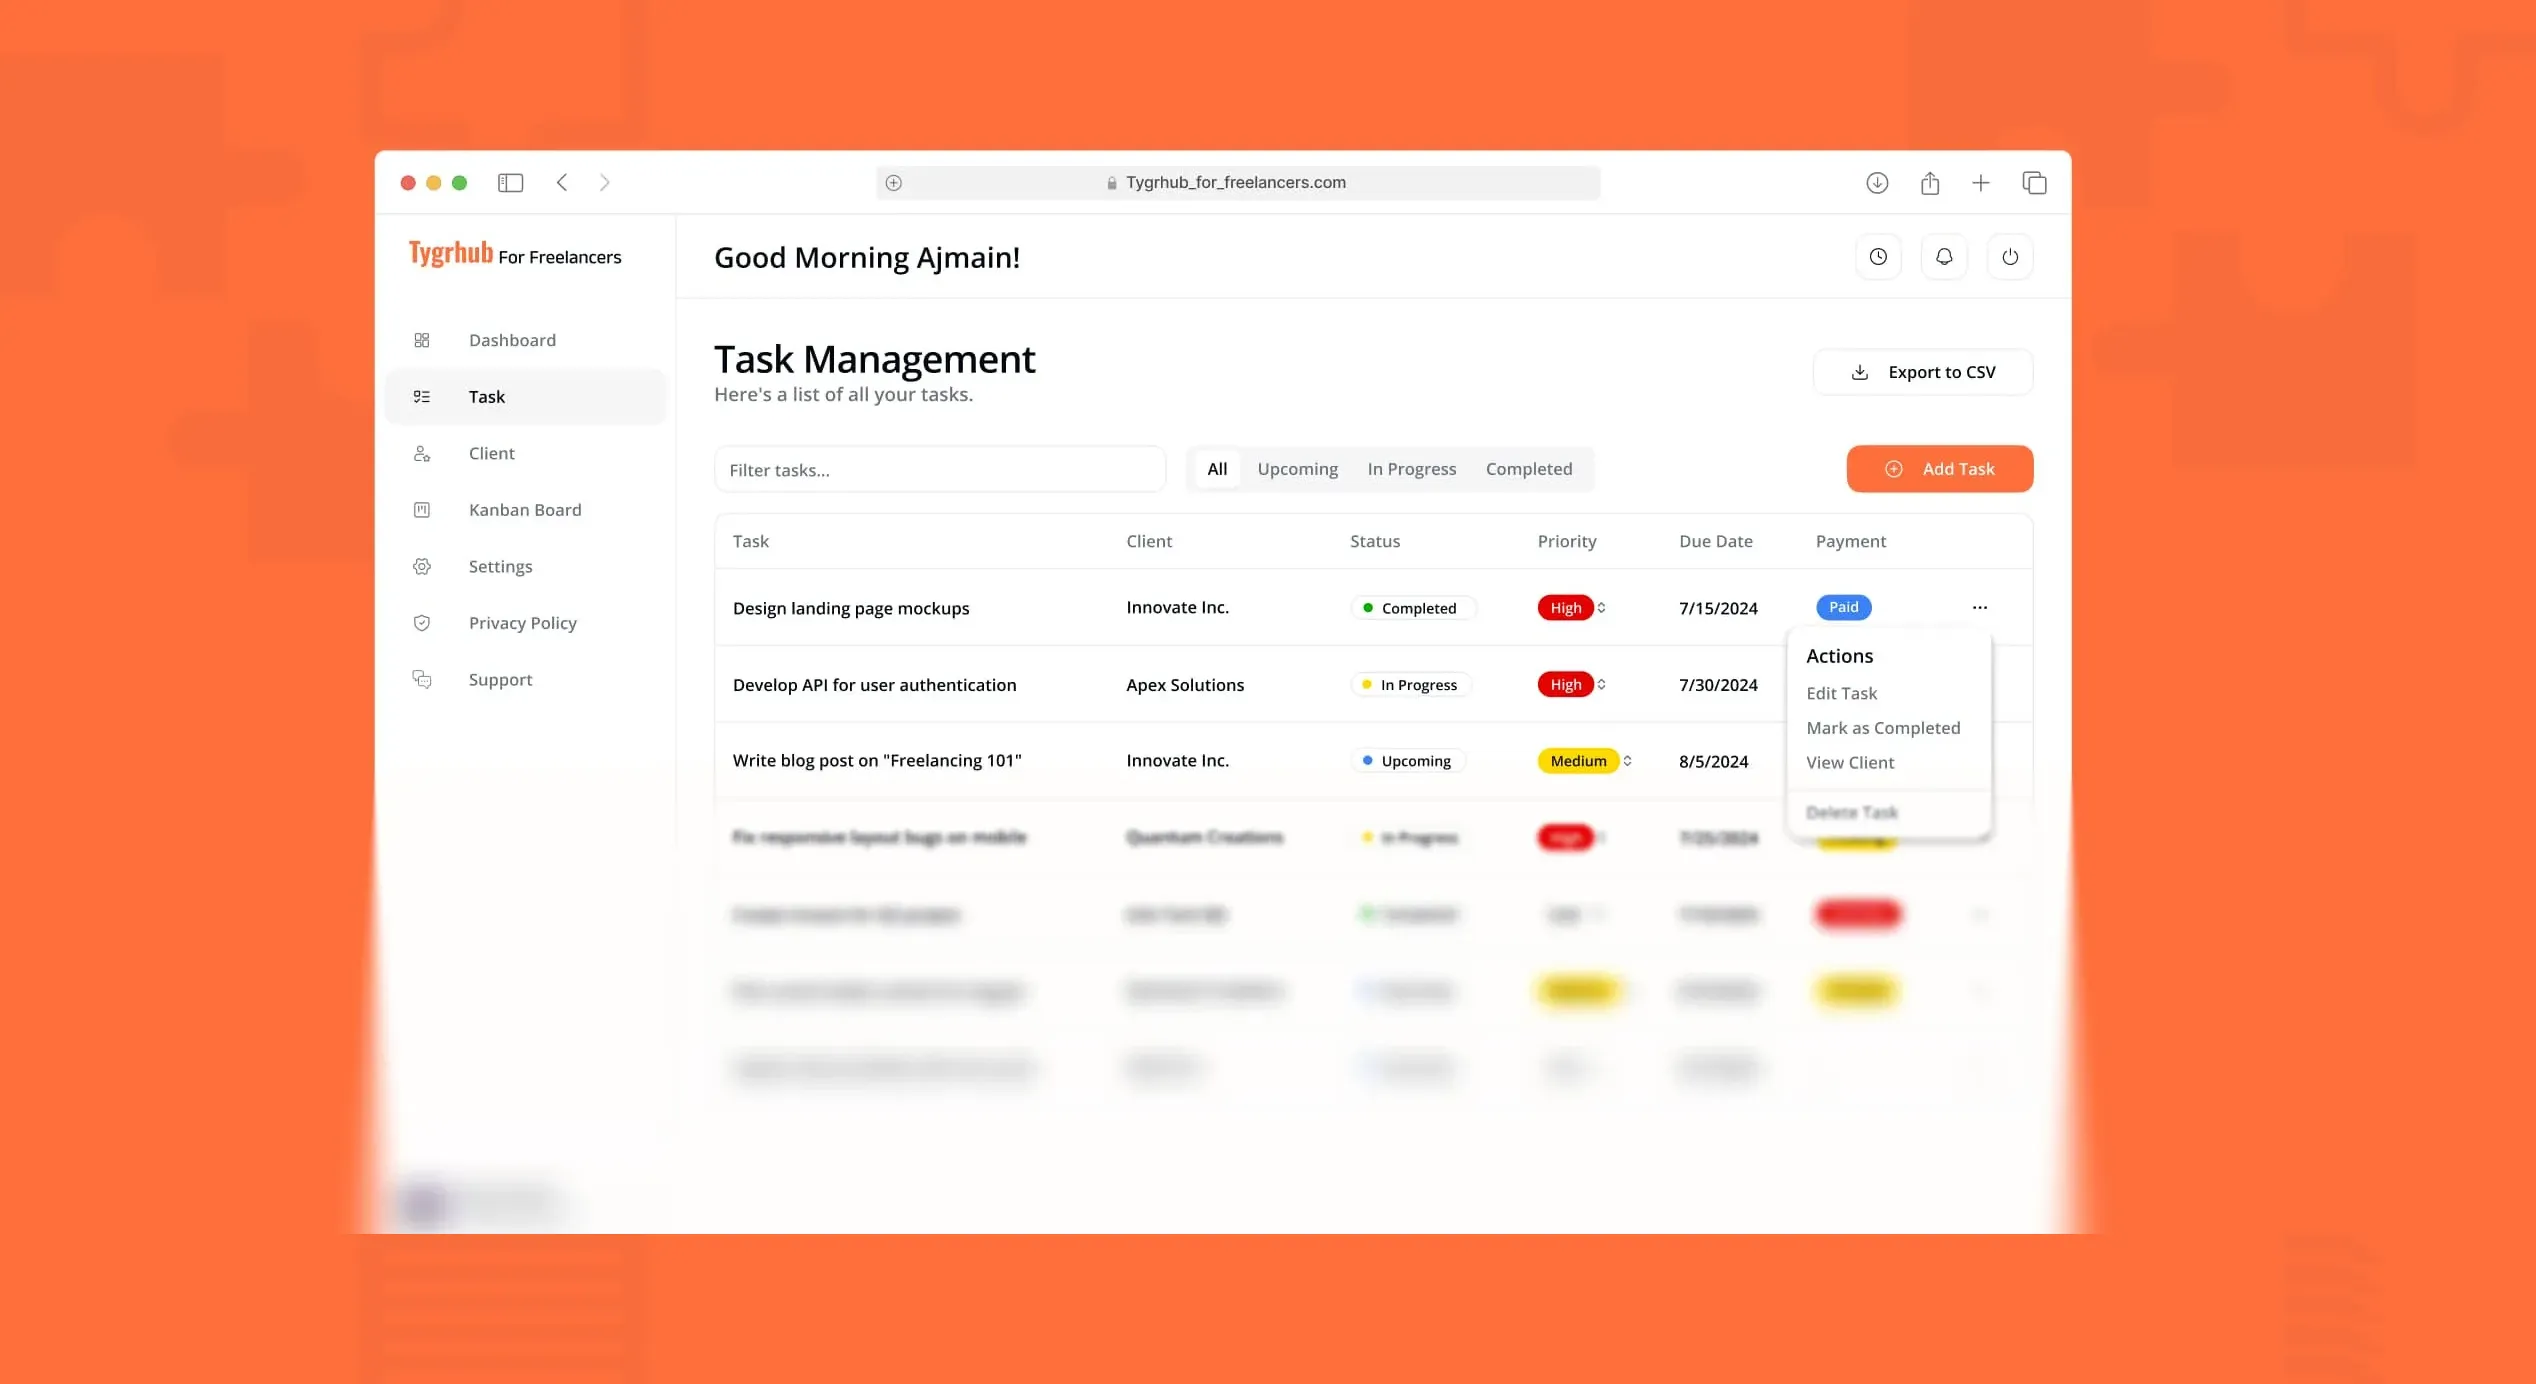Image resolution: width=2536 pixels, height=1384 pixels.
Task: Choose View Client in Actions menu
Action: pos(1850,762)
